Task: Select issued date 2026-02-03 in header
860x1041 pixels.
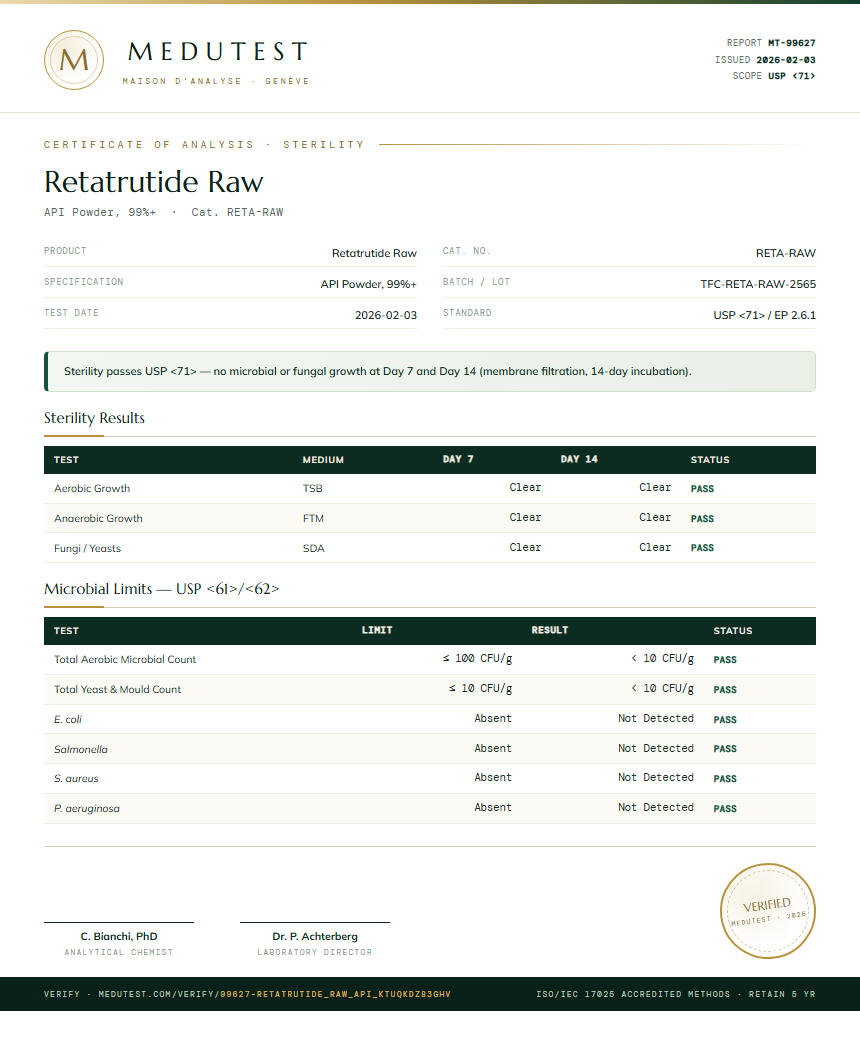Action: [x=786, y=60]
